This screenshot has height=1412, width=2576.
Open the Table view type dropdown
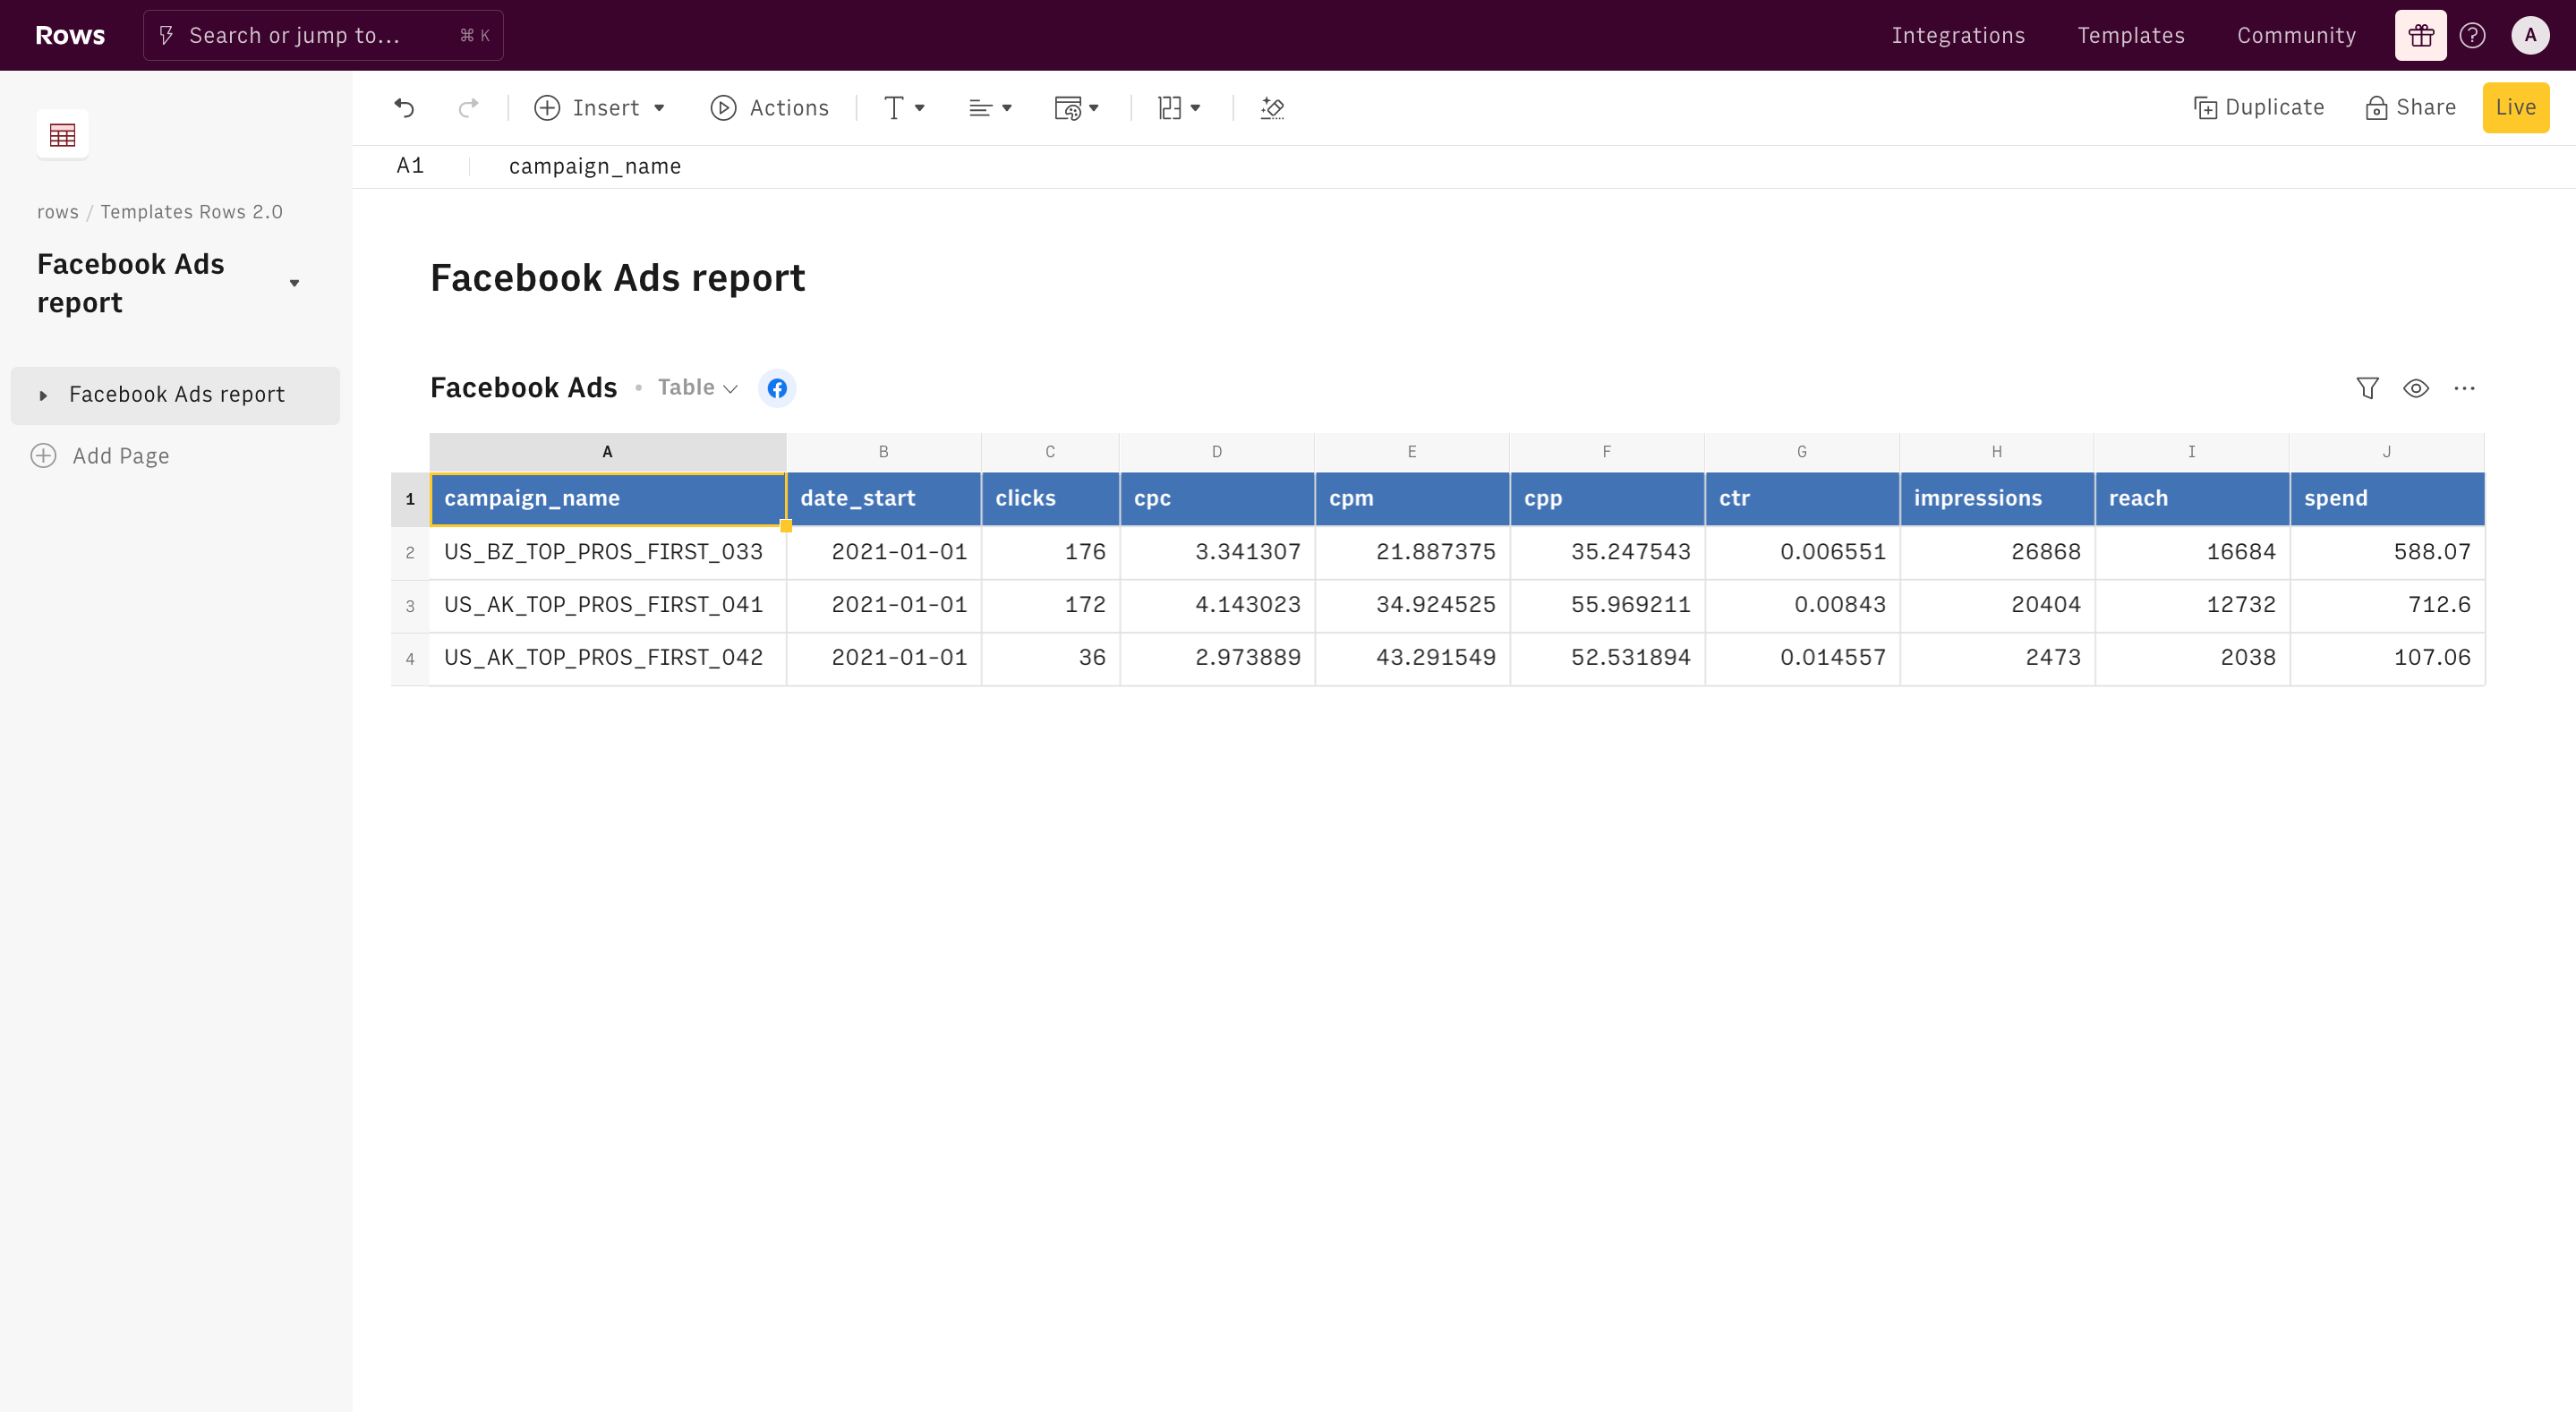click(x=698, y=388)
